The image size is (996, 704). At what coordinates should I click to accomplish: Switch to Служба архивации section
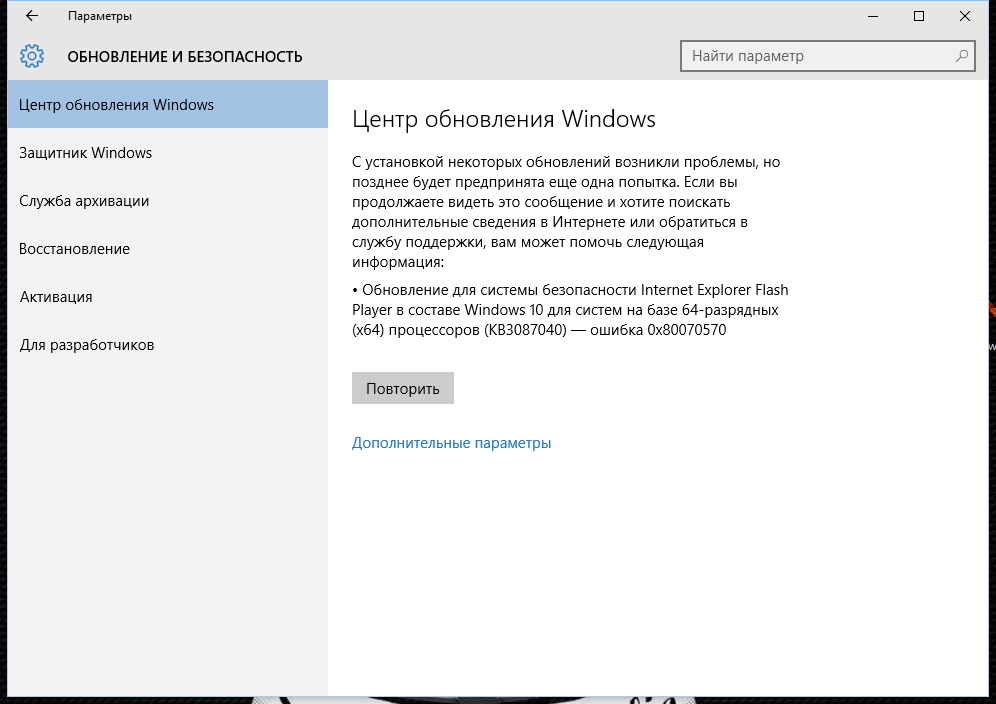84,201
